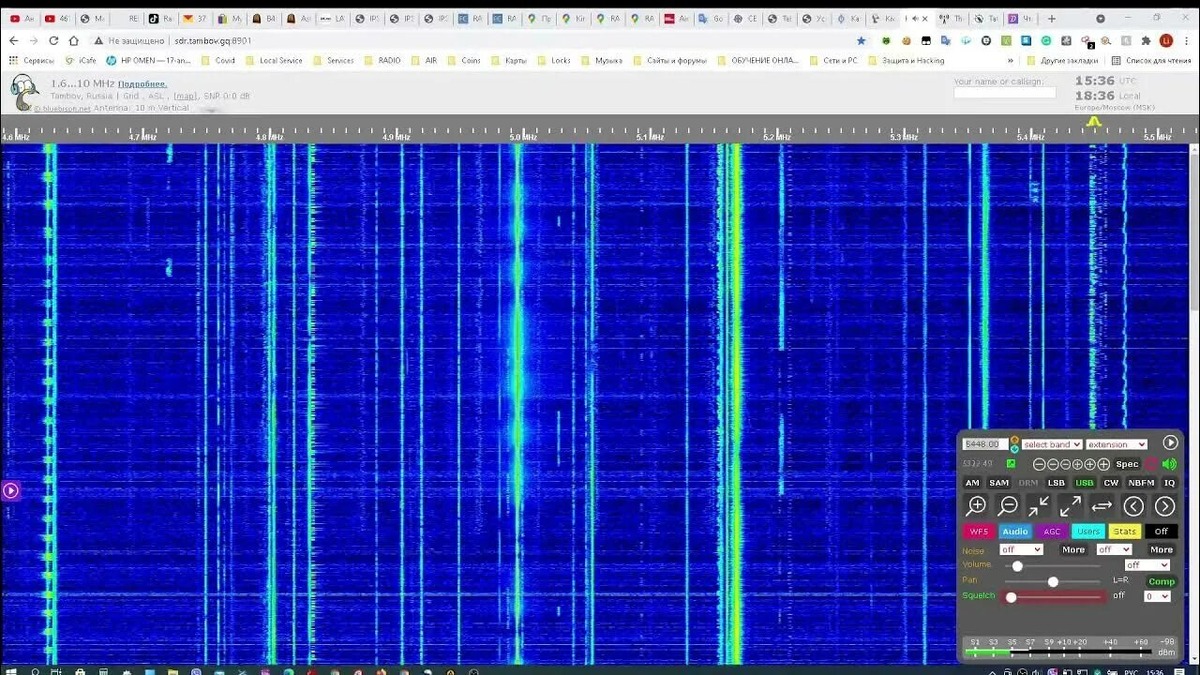The image size is (1200, 675).
Task: Open the select band dropdown
Action: pyautogui.click(x=1051, y=444)
